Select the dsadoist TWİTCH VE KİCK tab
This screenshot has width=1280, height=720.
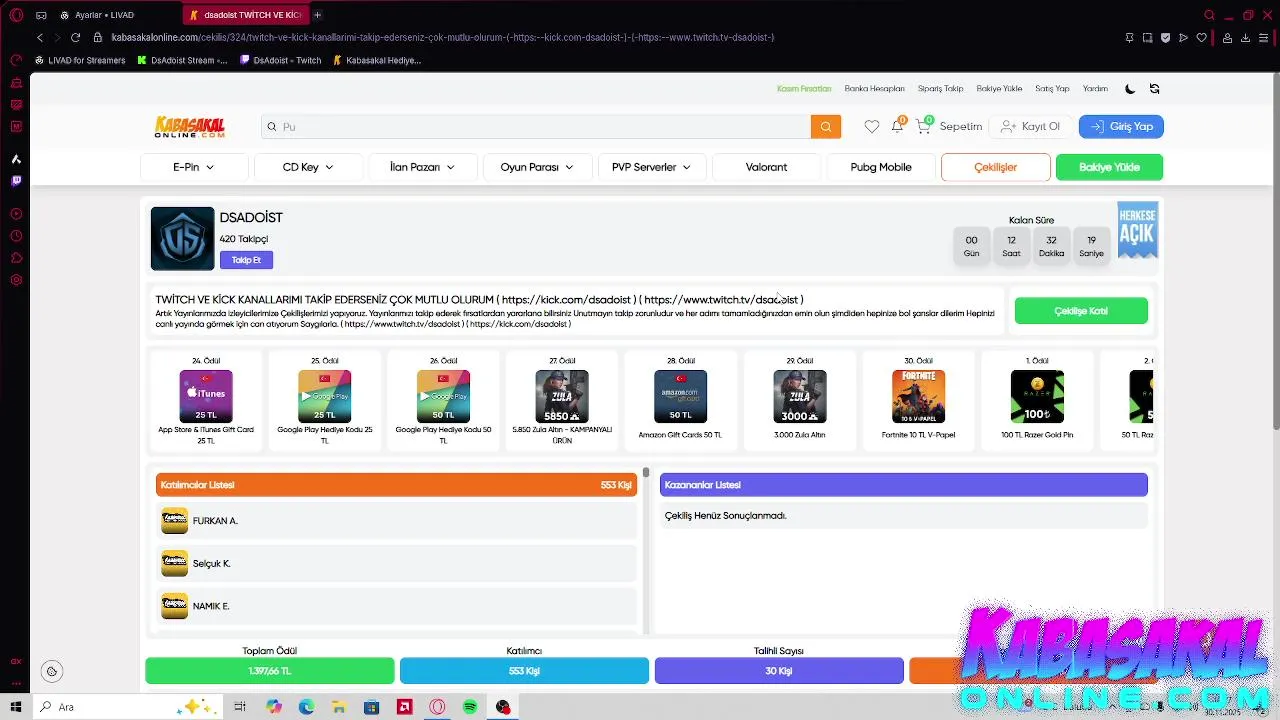[248, 15]
